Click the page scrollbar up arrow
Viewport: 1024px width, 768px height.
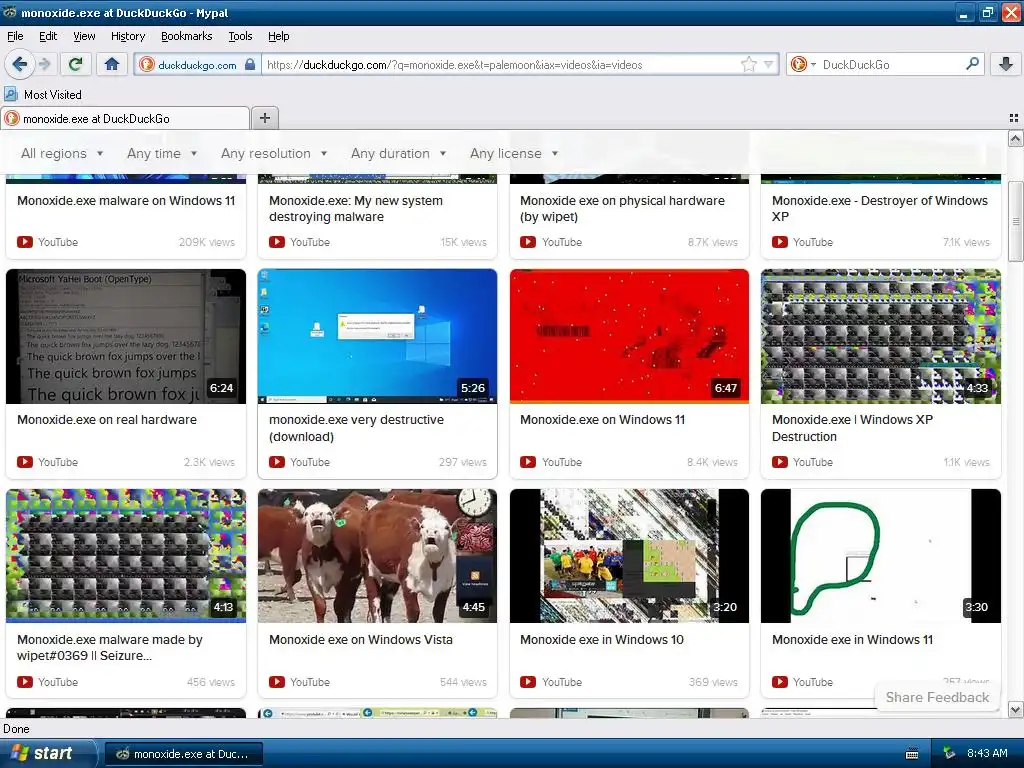[x=1015, y=138]
